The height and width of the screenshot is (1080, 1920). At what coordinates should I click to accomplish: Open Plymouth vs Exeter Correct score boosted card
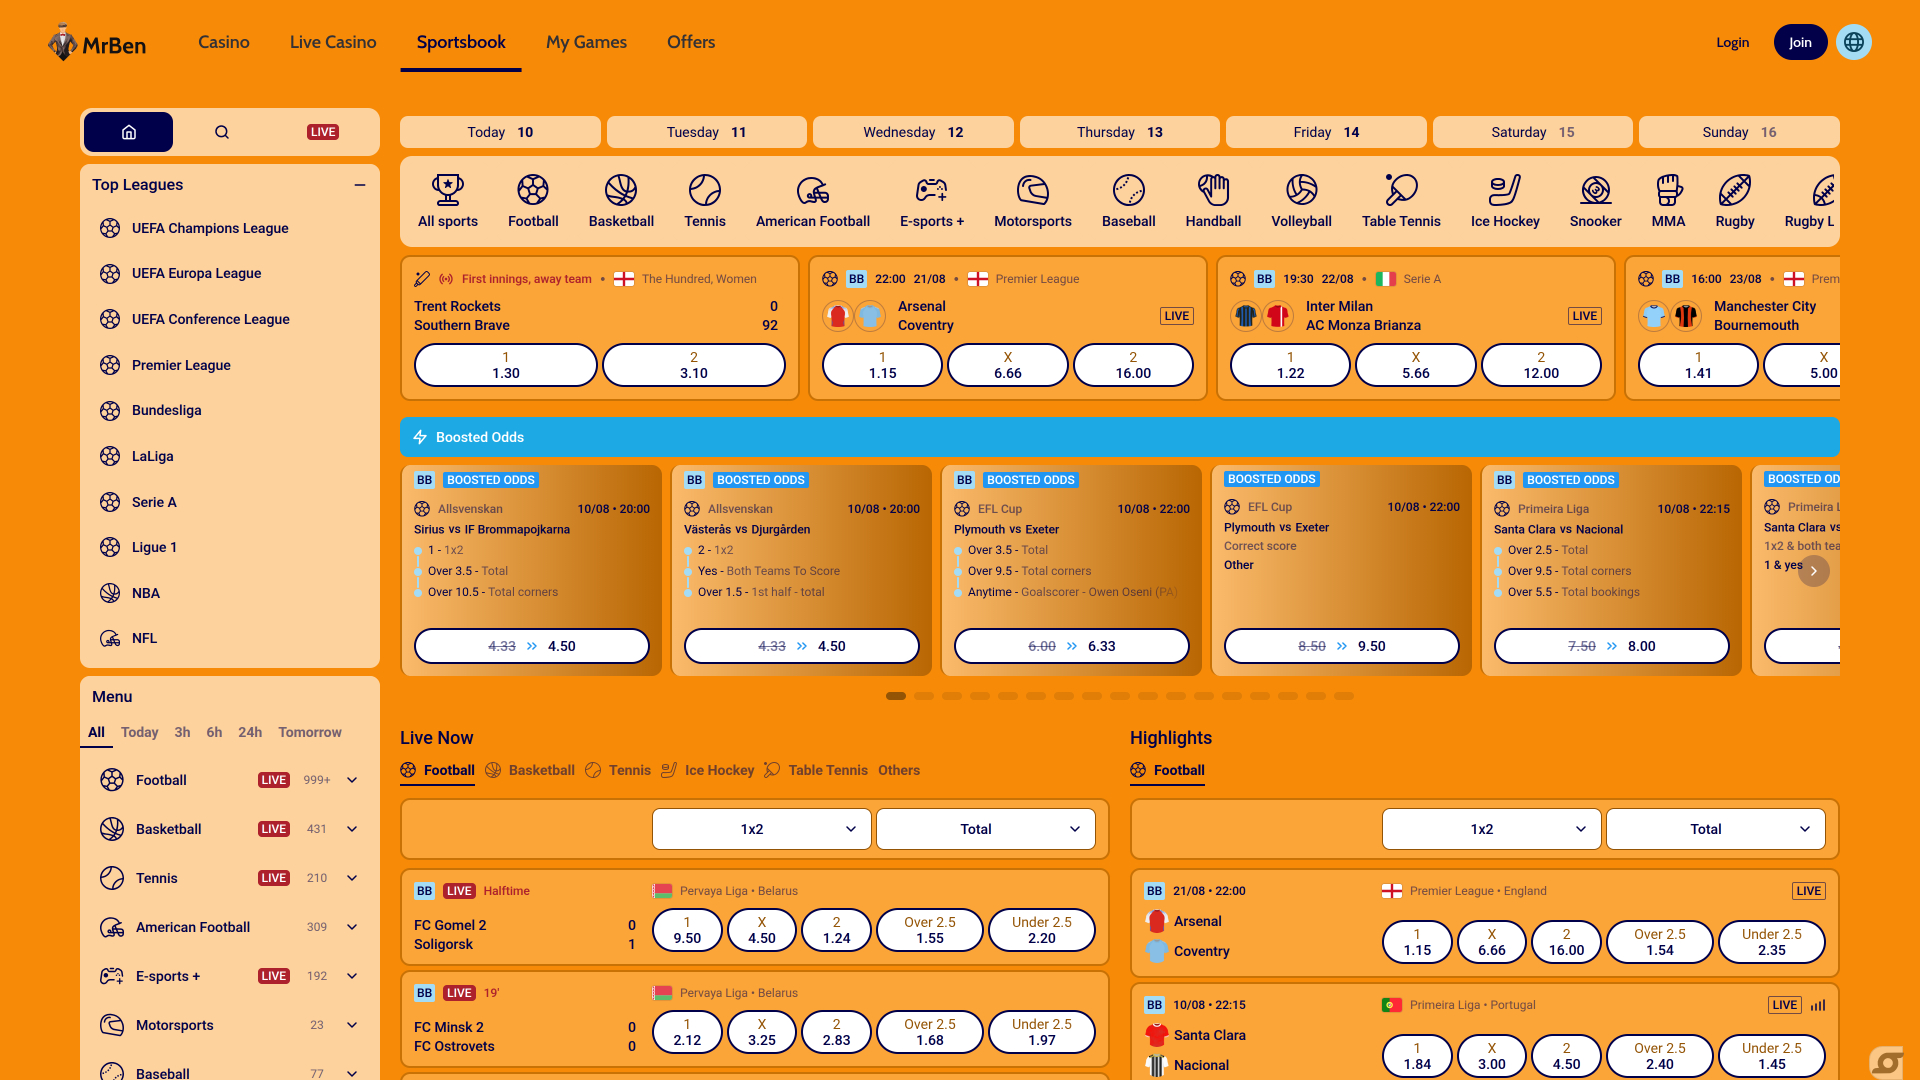(x=1341, y=570)
